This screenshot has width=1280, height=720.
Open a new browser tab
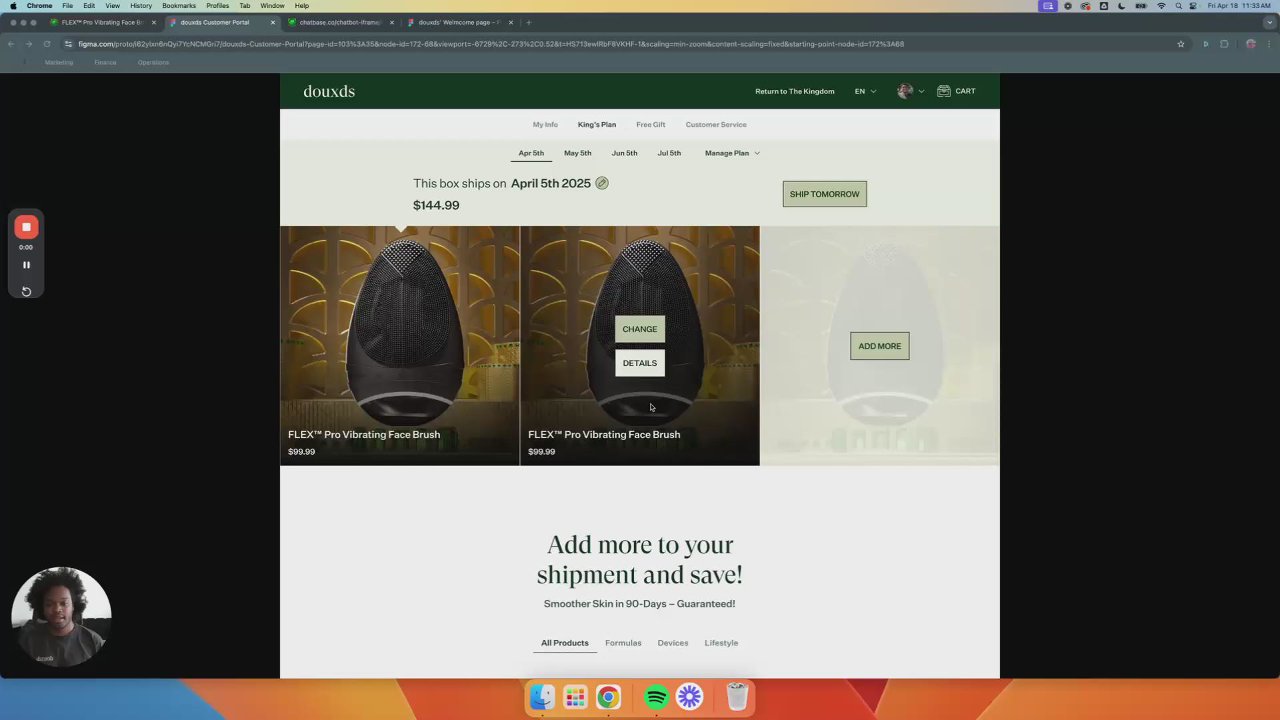tap(529, 22)
